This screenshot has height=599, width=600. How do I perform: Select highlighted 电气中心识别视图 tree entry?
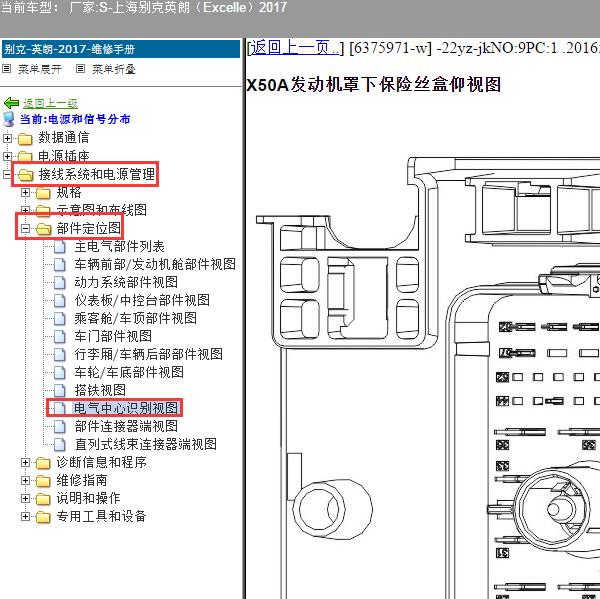(126, 408)
